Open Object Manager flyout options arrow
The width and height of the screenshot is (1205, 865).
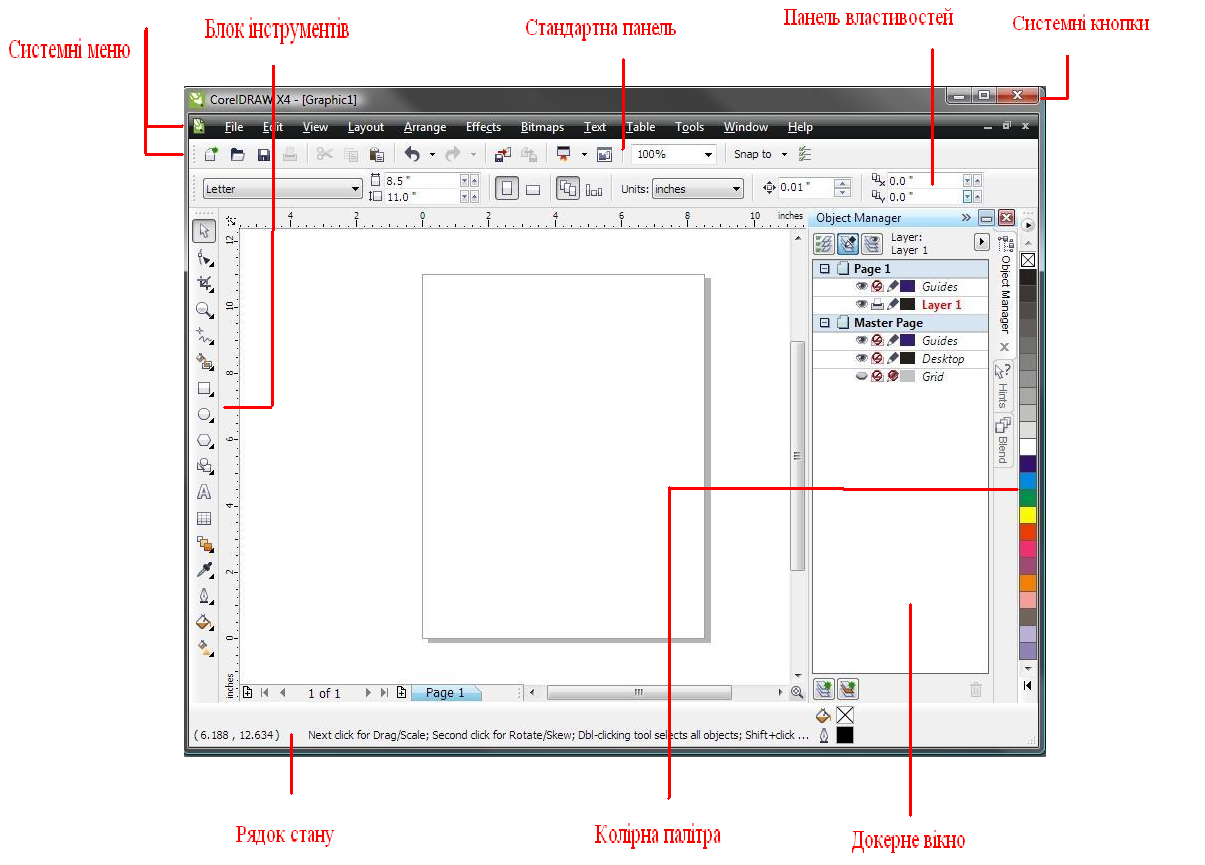pyautogui.click(x=981, y=242)
